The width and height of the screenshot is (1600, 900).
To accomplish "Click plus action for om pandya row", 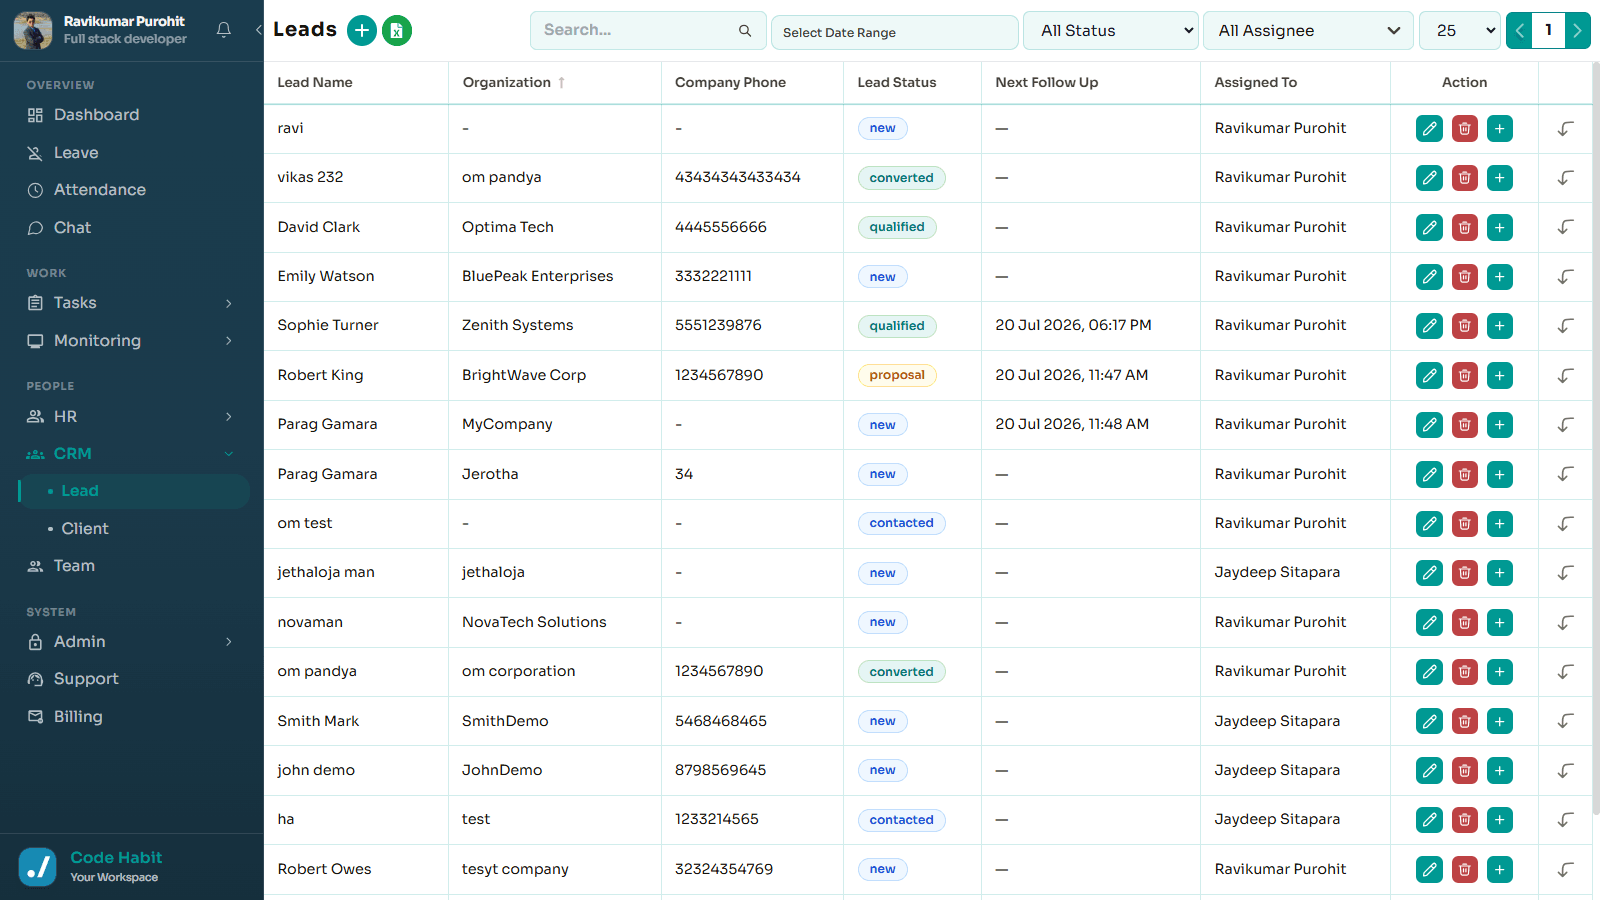I will coord(1500,672).
